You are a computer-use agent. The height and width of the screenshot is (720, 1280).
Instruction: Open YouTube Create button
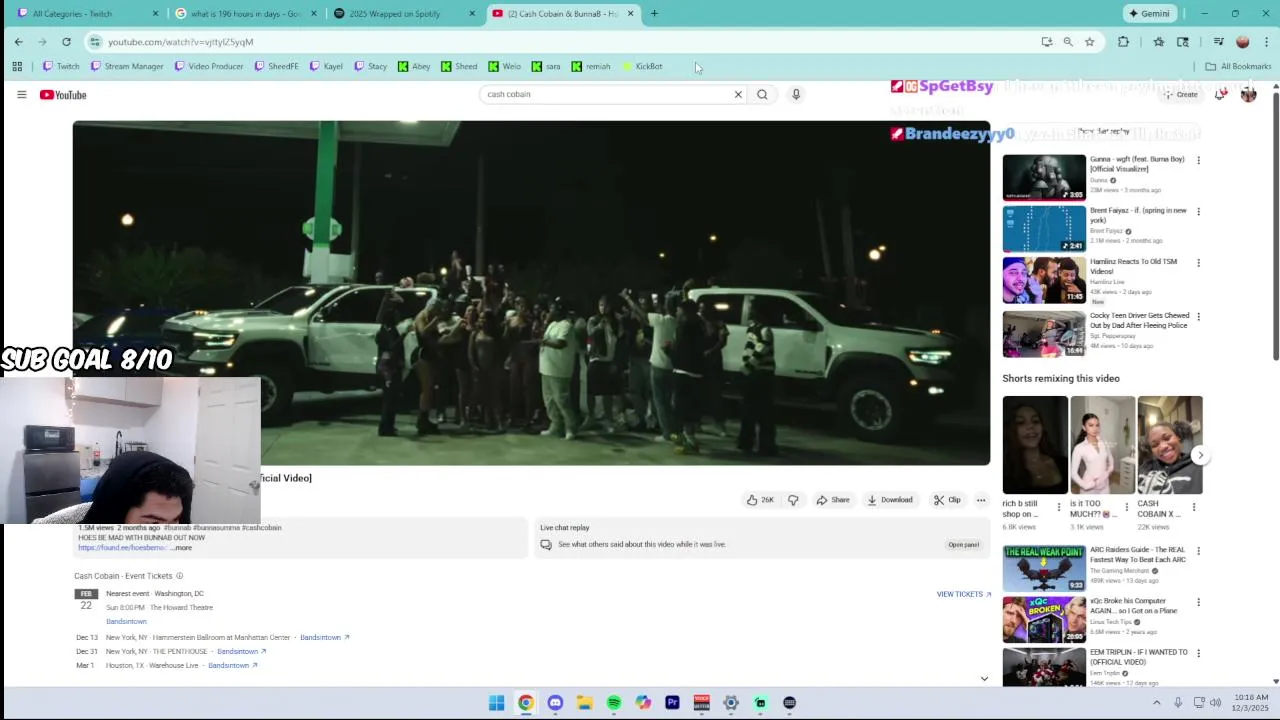pyautogui.click(x=1180, y=94)
